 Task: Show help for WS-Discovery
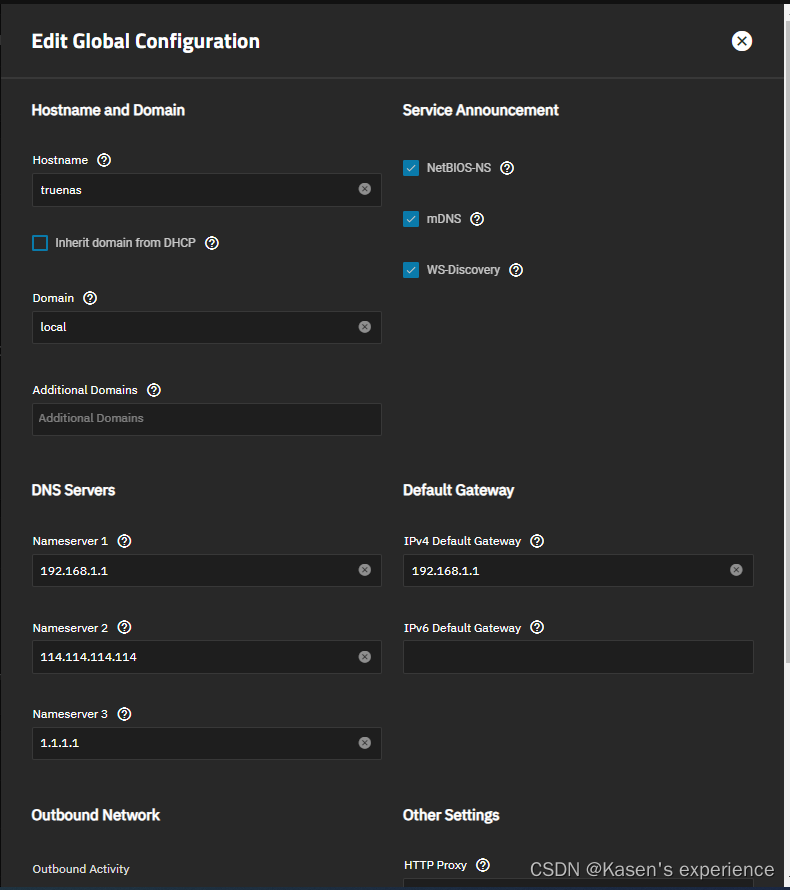(516, 270)
